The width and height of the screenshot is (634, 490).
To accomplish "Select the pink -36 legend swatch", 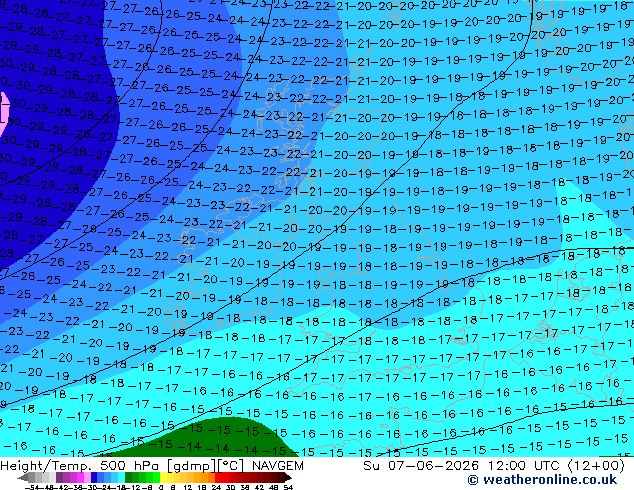I will coord(80,477).
